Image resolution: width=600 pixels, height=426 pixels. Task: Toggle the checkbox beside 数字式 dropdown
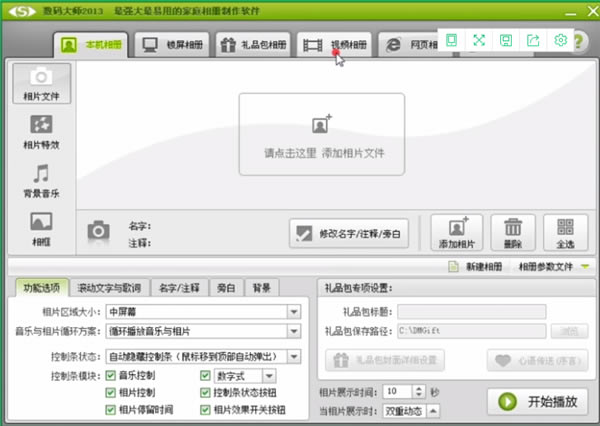point(205,376)
